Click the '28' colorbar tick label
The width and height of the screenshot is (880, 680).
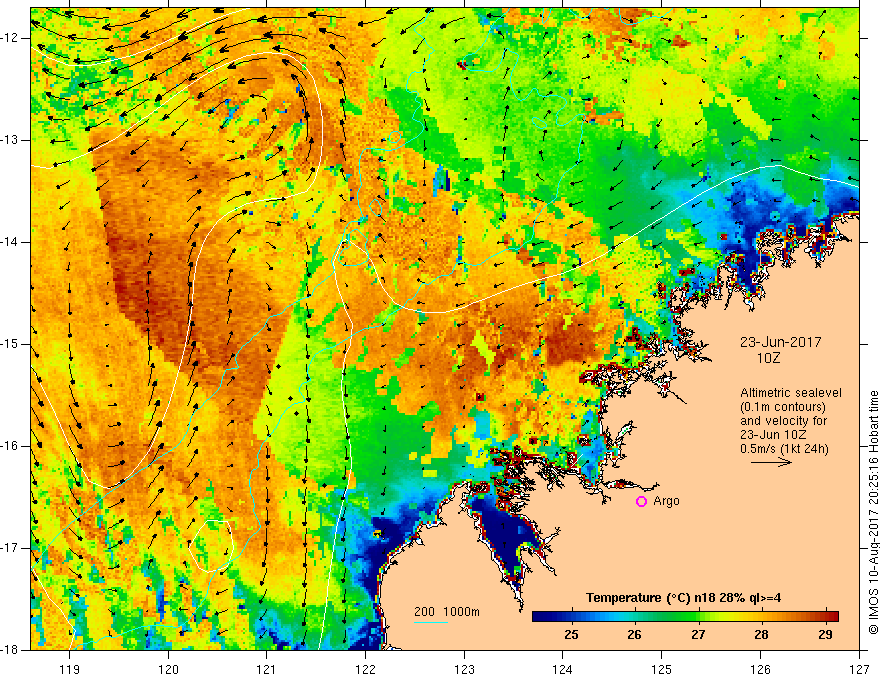(761, 635)
